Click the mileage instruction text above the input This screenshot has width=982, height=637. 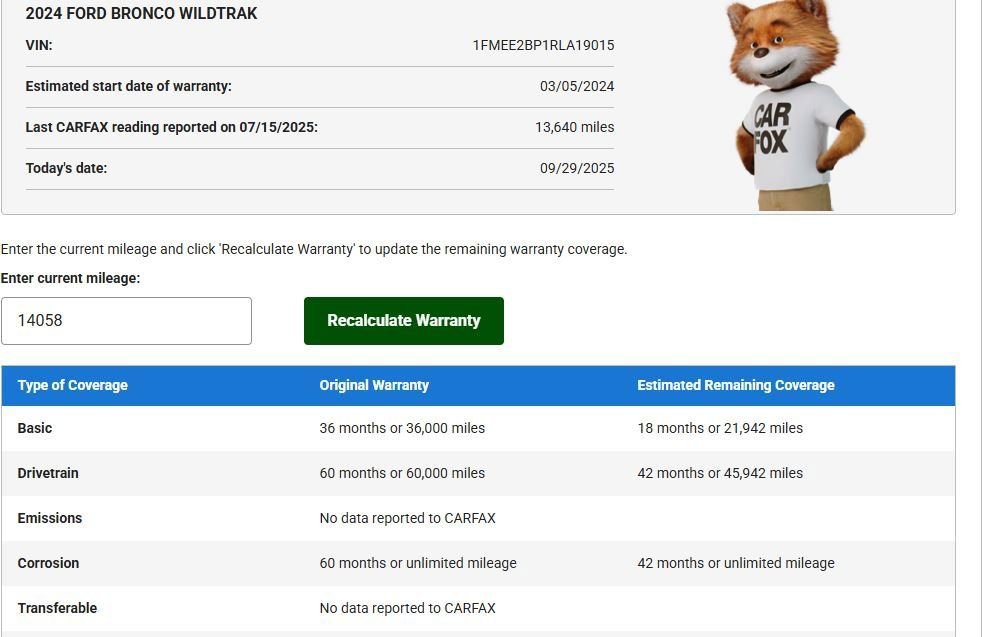(x=314, y=249)
